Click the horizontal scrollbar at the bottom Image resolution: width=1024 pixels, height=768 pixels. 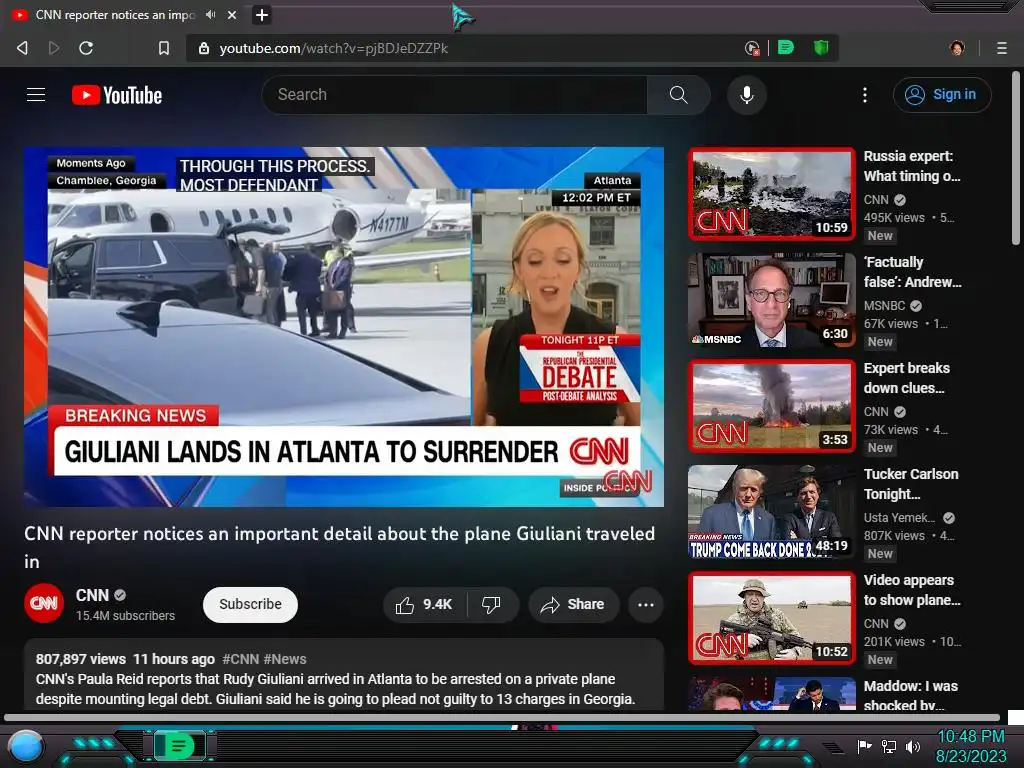(x=502, y=718)
